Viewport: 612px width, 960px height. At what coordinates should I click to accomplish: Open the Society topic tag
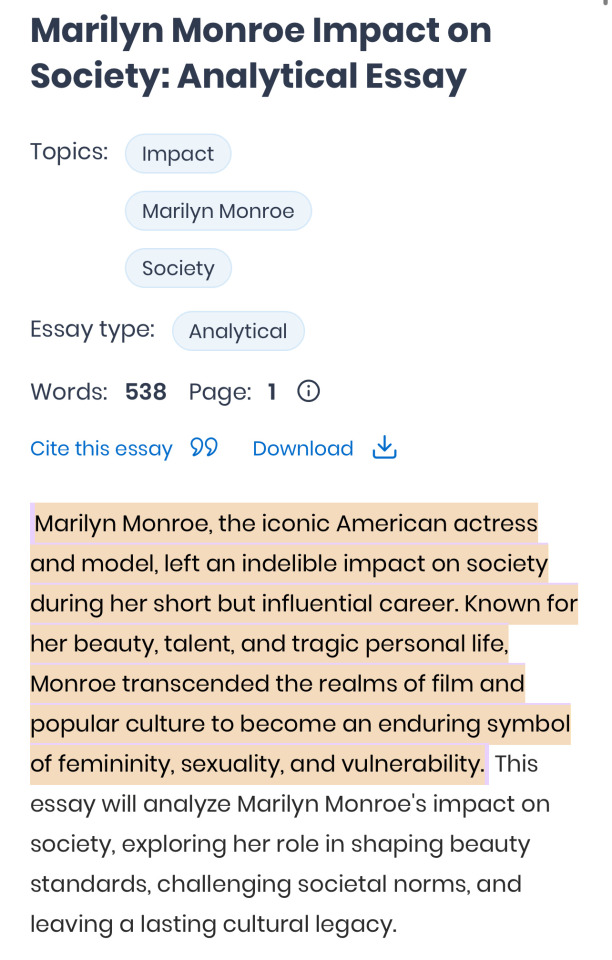coord(178,268)
